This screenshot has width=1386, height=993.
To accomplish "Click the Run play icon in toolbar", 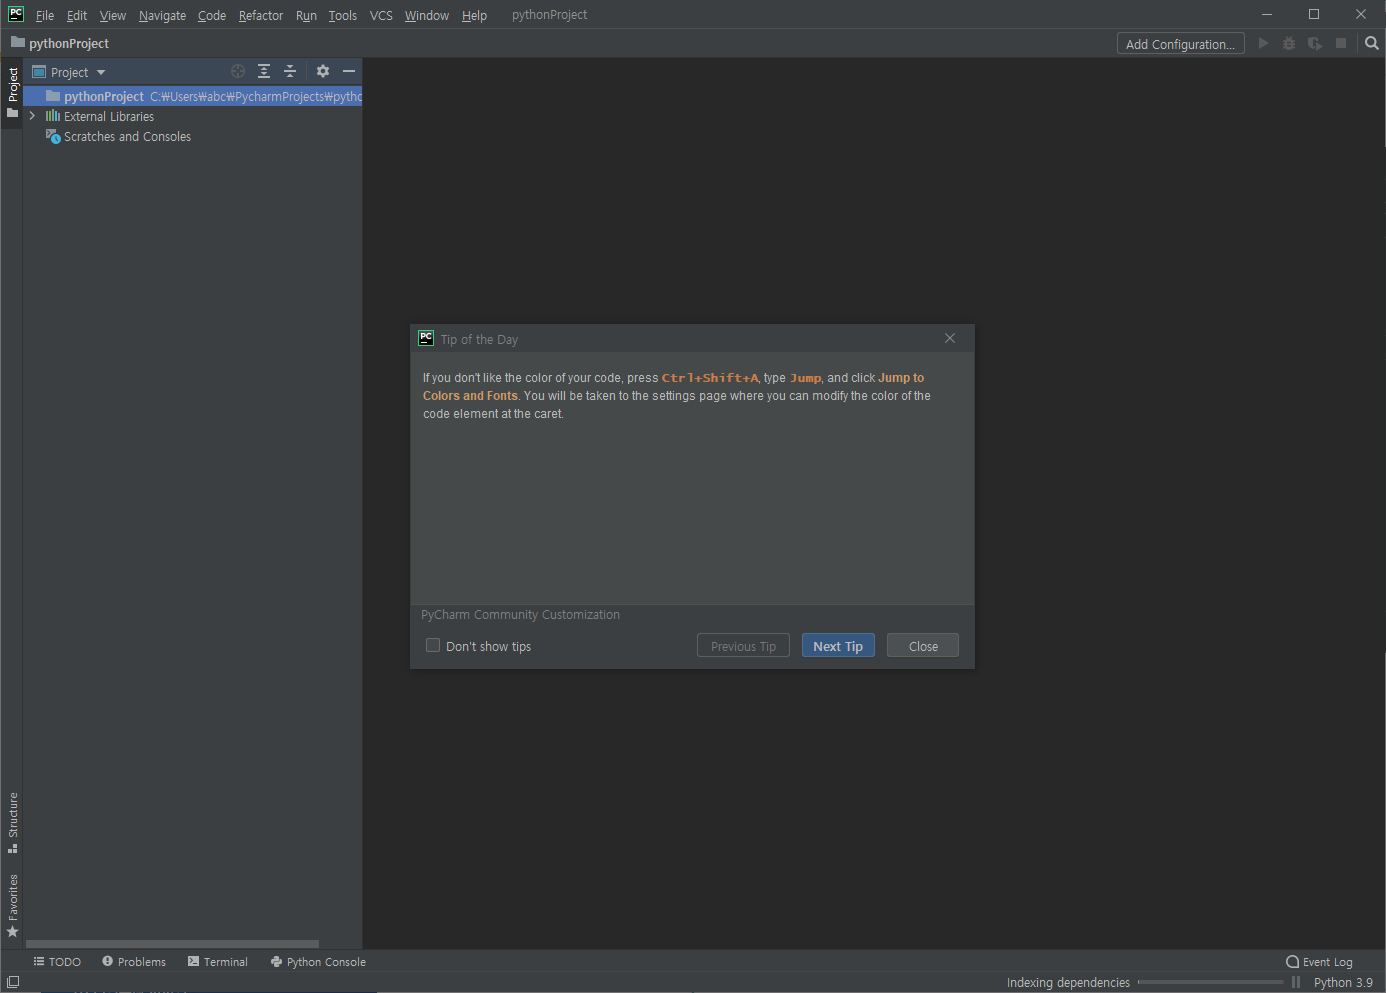I will [1263, 43].
